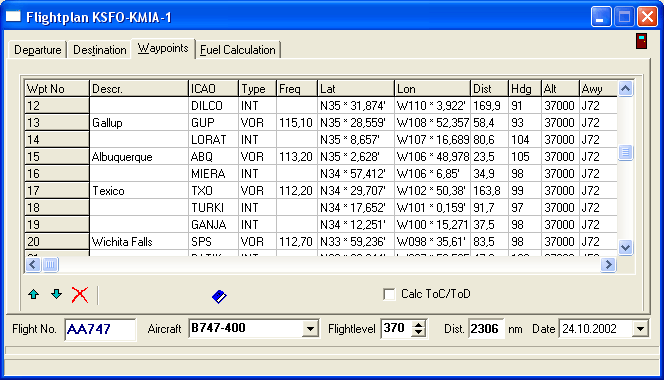Open the Fuel Calculation tab
664x380 pixels.
point(238,50)
